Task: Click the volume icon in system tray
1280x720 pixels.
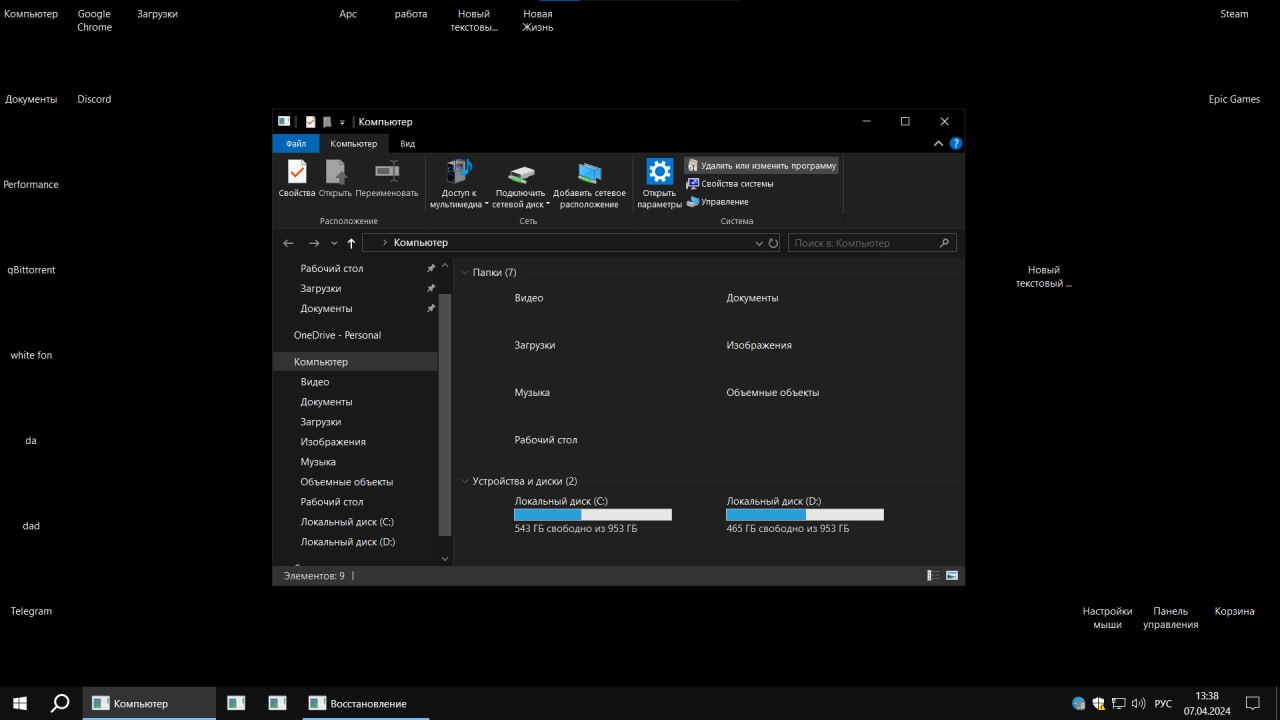Action: click(1139, 704)
